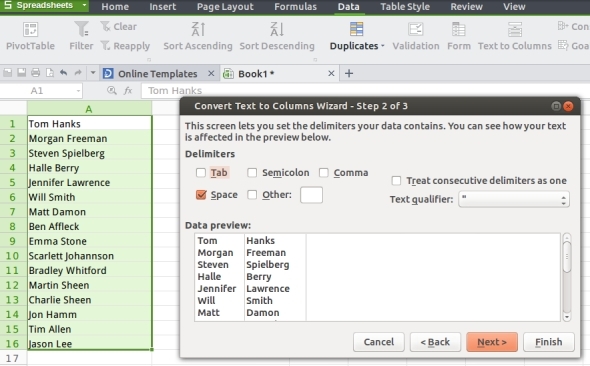
Task: Click the Data preview scrollbar thumb
Action: 567,257
